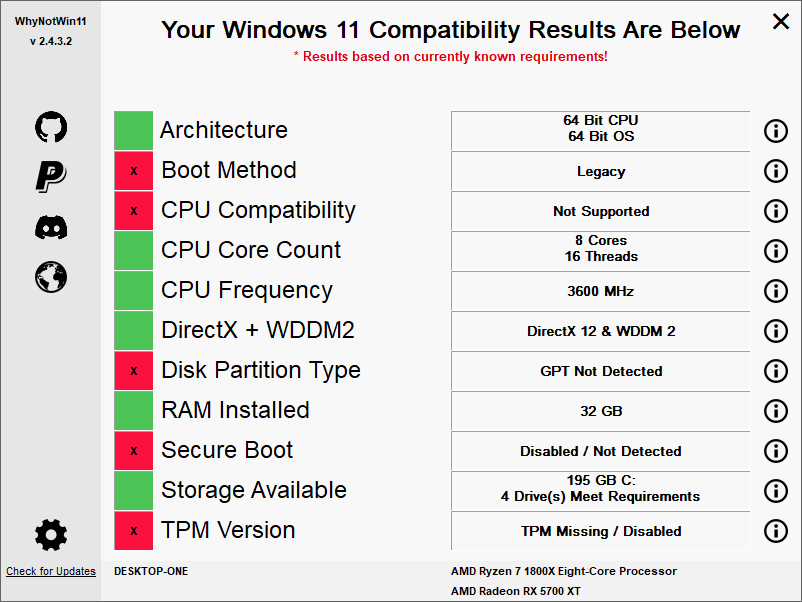Click the Check for Updates link
The image size is (802, 602).
point(51,572)
